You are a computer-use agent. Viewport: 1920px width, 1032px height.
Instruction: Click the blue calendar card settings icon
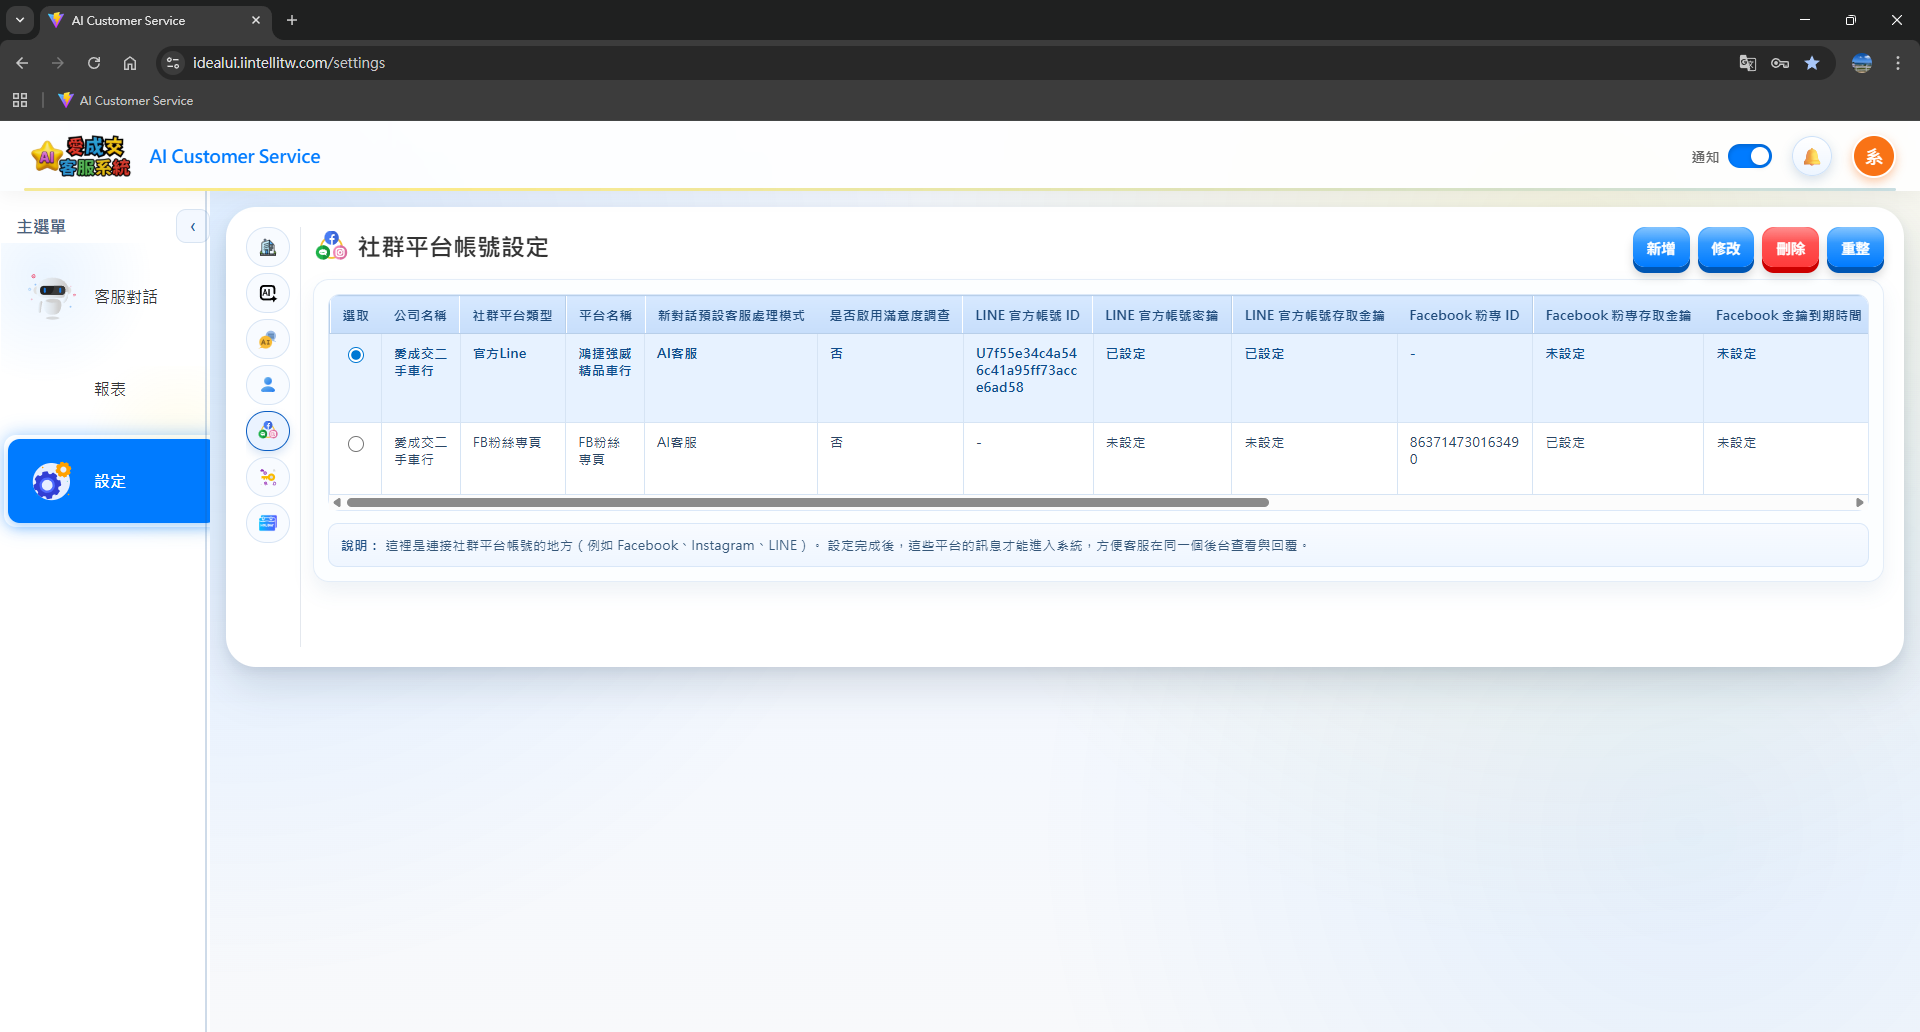tap(268, 523)
